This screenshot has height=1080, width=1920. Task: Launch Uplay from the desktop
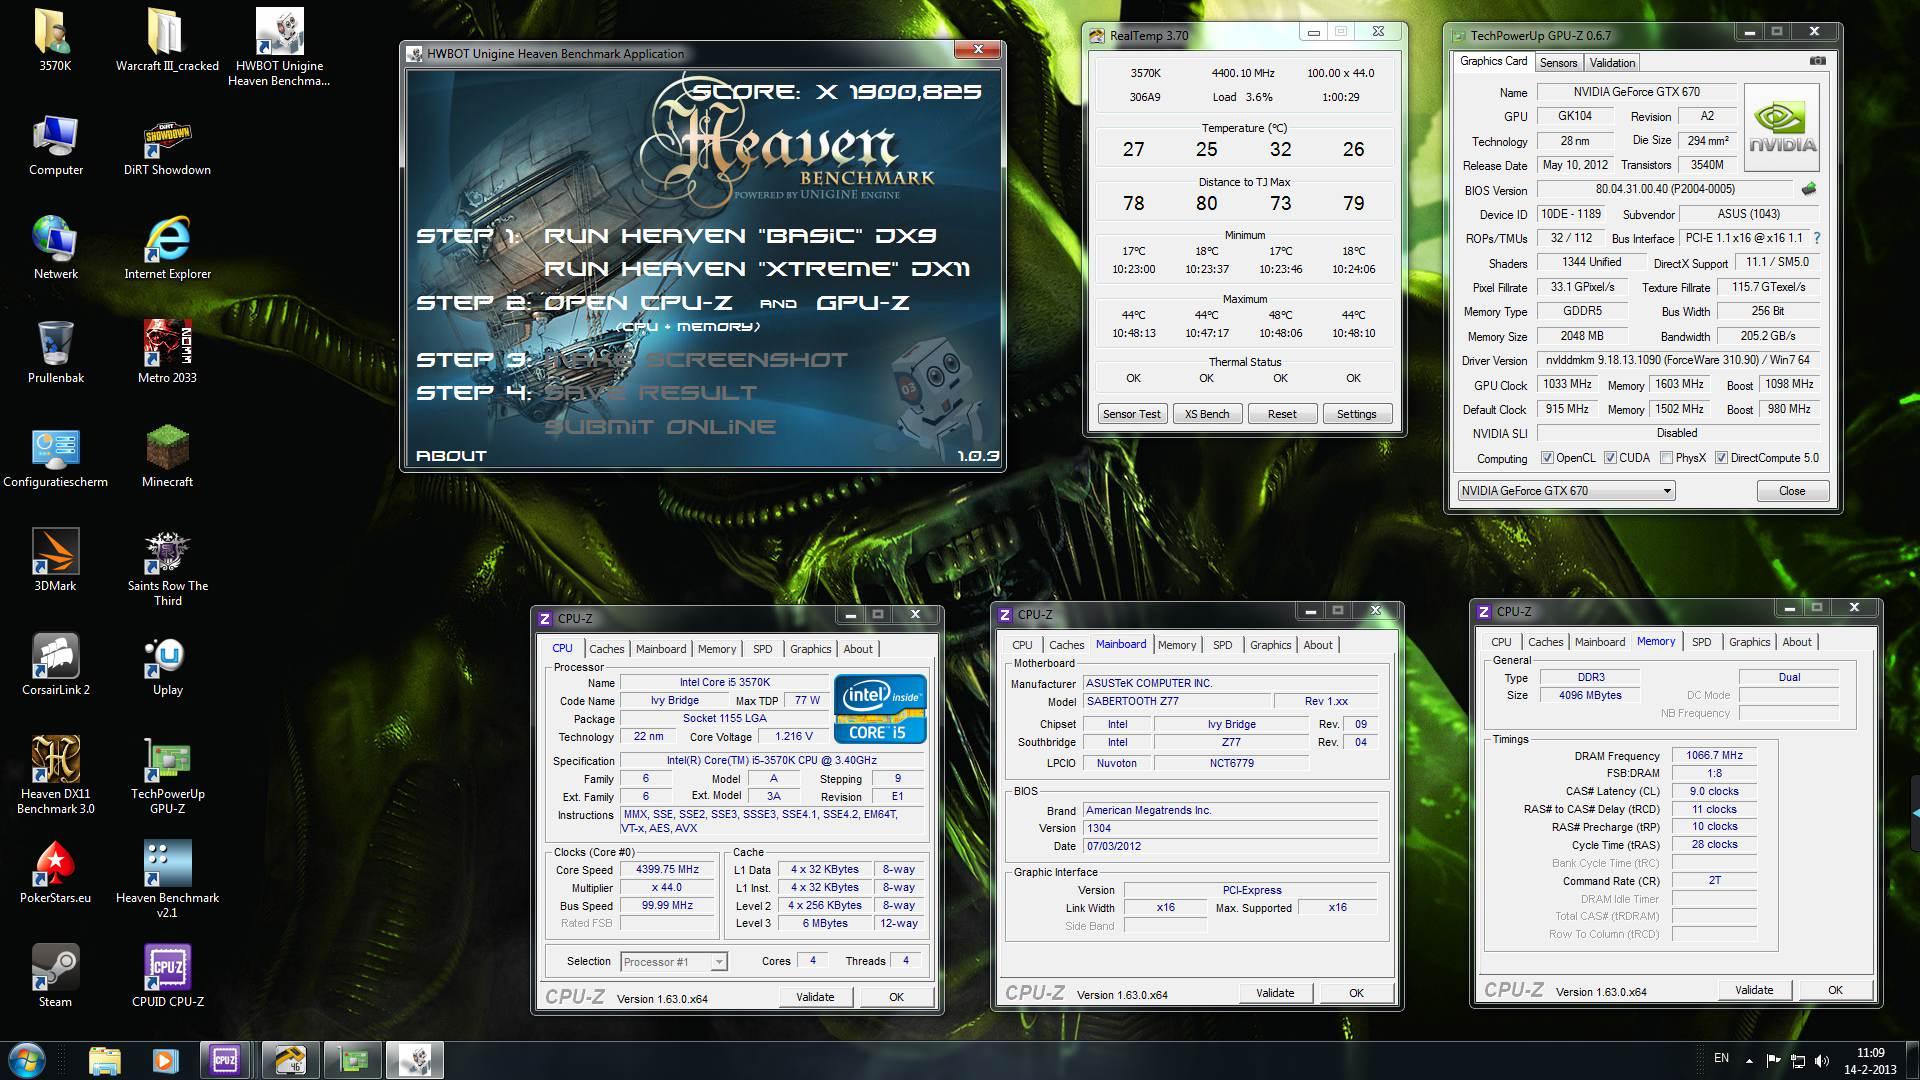click(167, 665)
